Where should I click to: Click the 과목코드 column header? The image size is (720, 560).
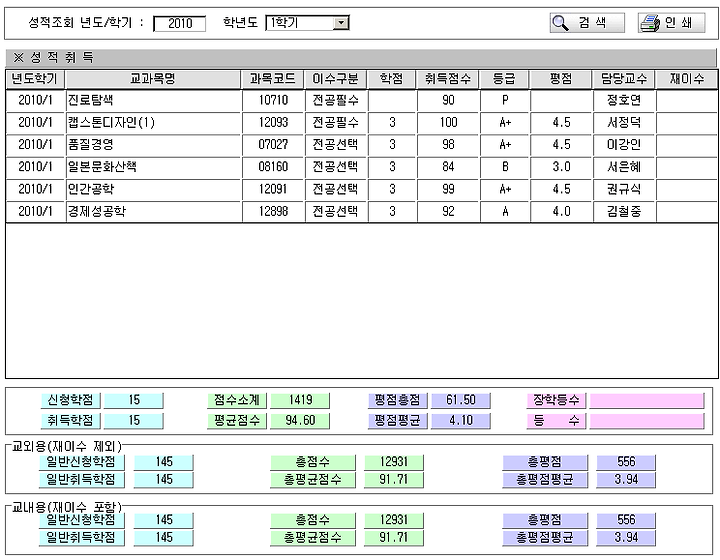[x=273, y=79]
